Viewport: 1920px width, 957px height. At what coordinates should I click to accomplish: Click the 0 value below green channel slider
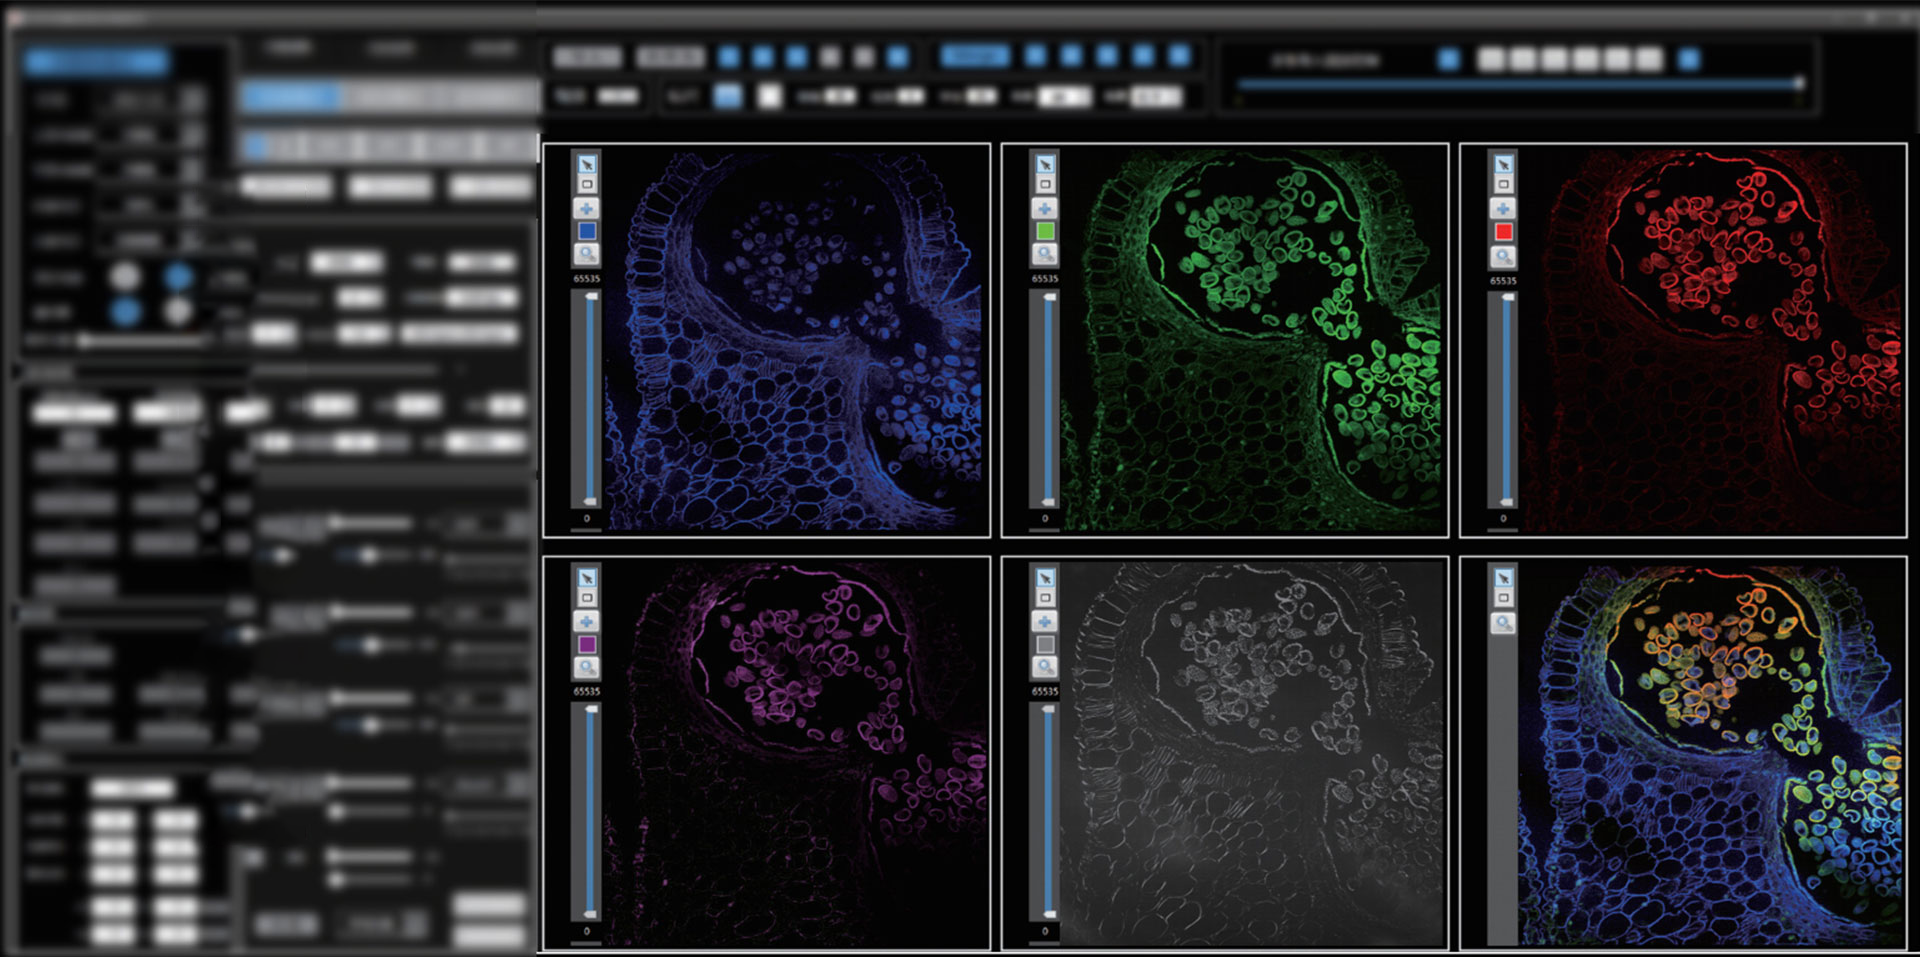coord(1045,518)
